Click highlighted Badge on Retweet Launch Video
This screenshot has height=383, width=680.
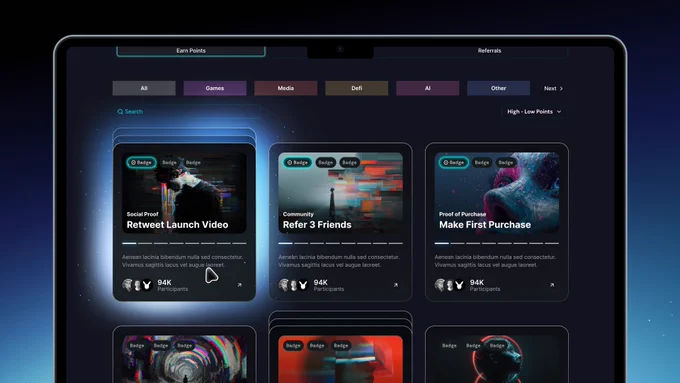point(141,163)
